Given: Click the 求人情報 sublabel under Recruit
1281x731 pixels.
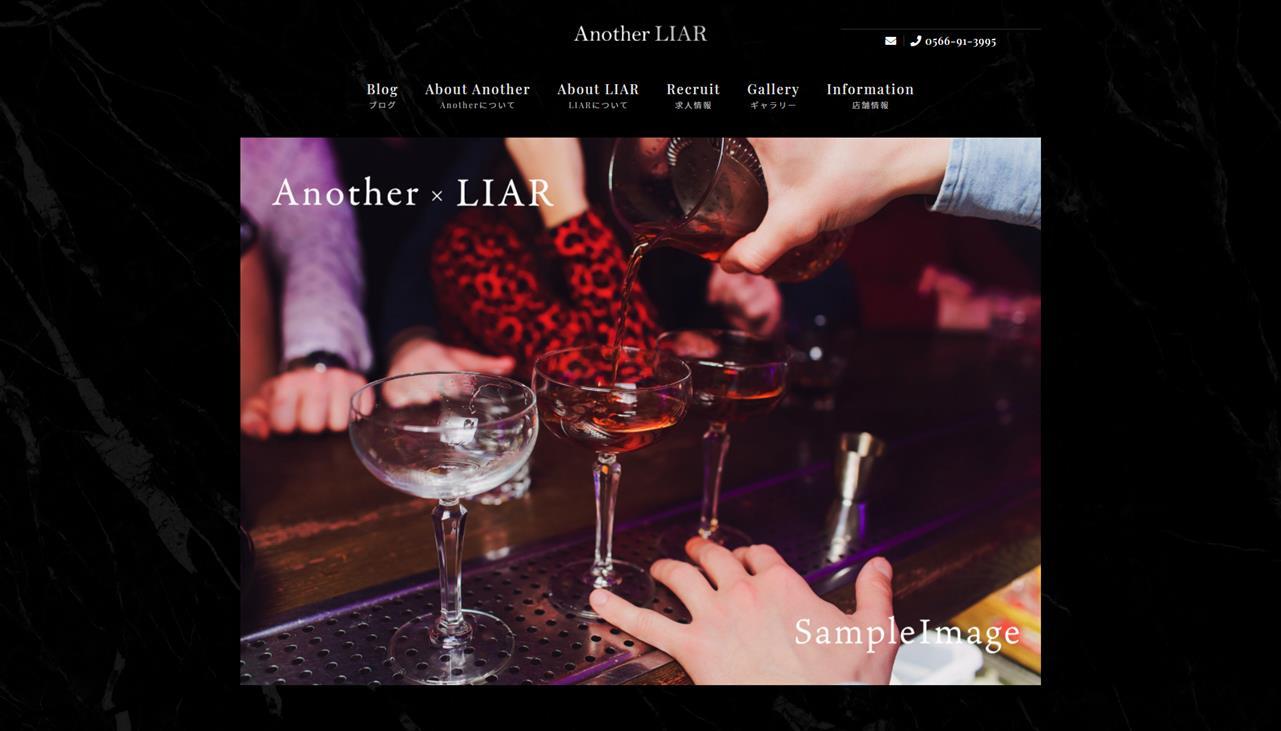Looking at the screenshot, I should coord(693,105).
